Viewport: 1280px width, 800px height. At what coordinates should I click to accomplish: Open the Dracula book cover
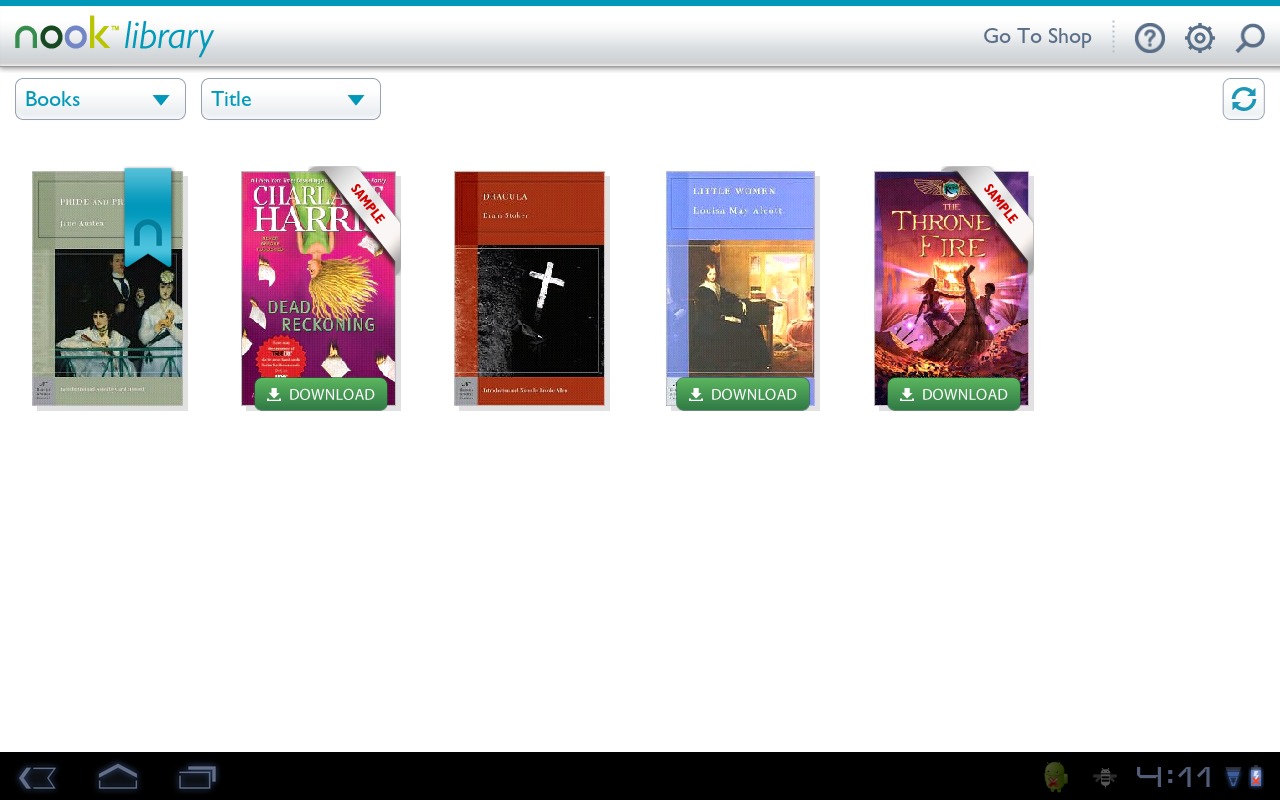(x=529, y=288)
